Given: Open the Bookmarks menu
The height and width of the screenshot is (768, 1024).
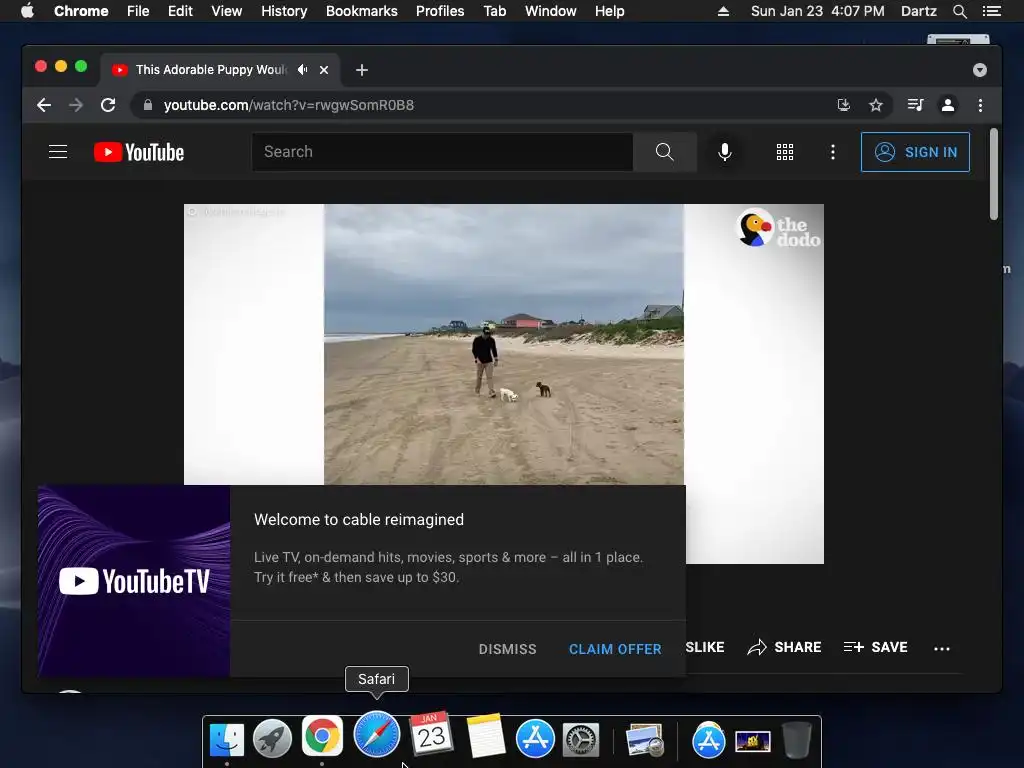Looking at the screenshot, I should (362, 11).
